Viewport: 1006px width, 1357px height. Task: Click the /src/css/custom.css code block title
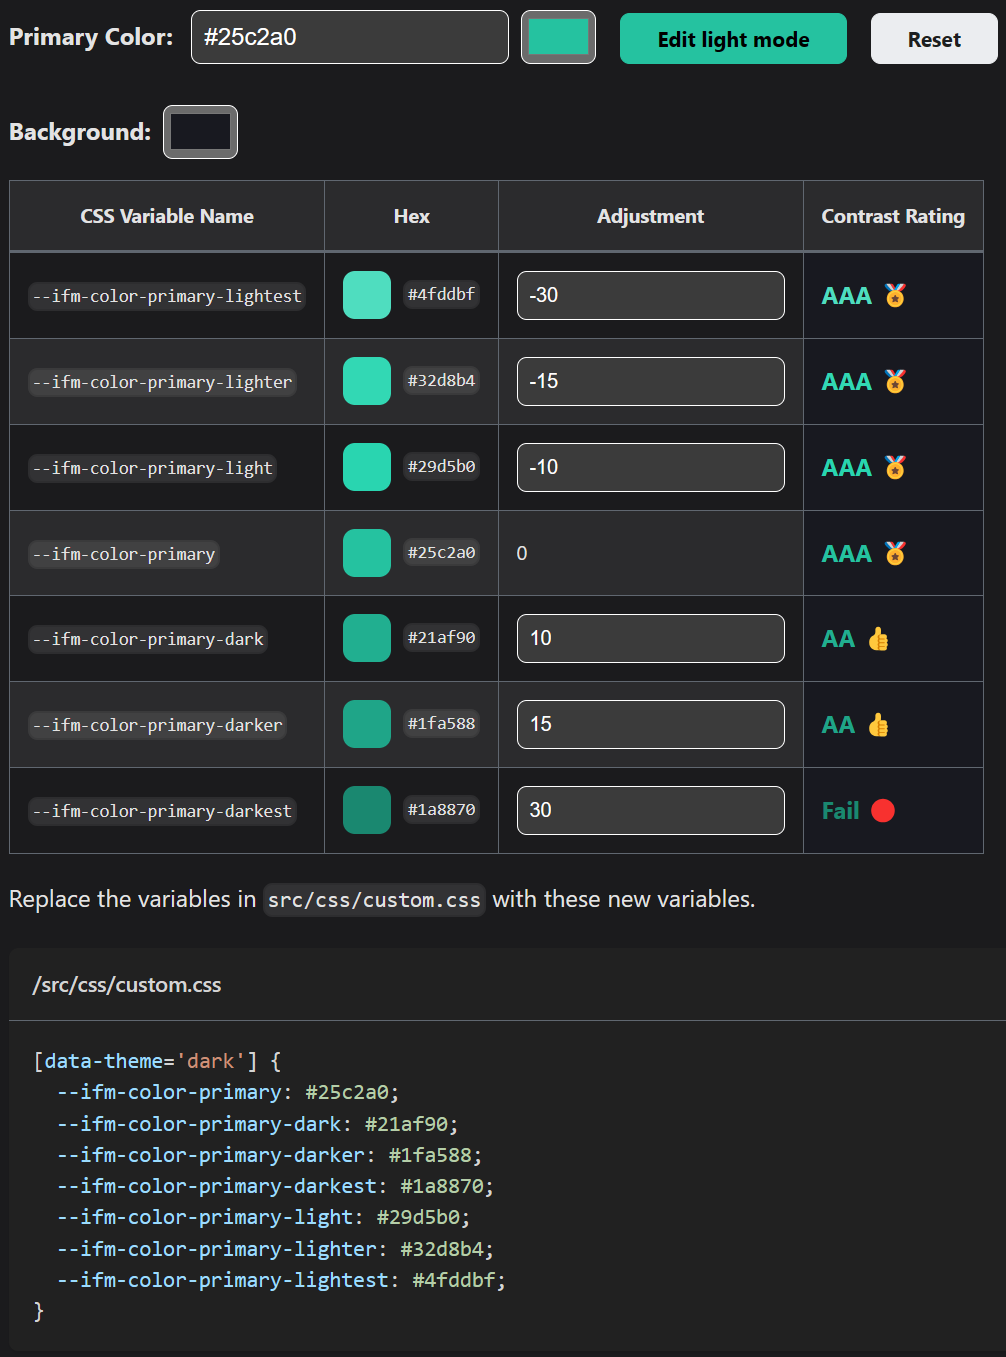click(x=127, y=985)
